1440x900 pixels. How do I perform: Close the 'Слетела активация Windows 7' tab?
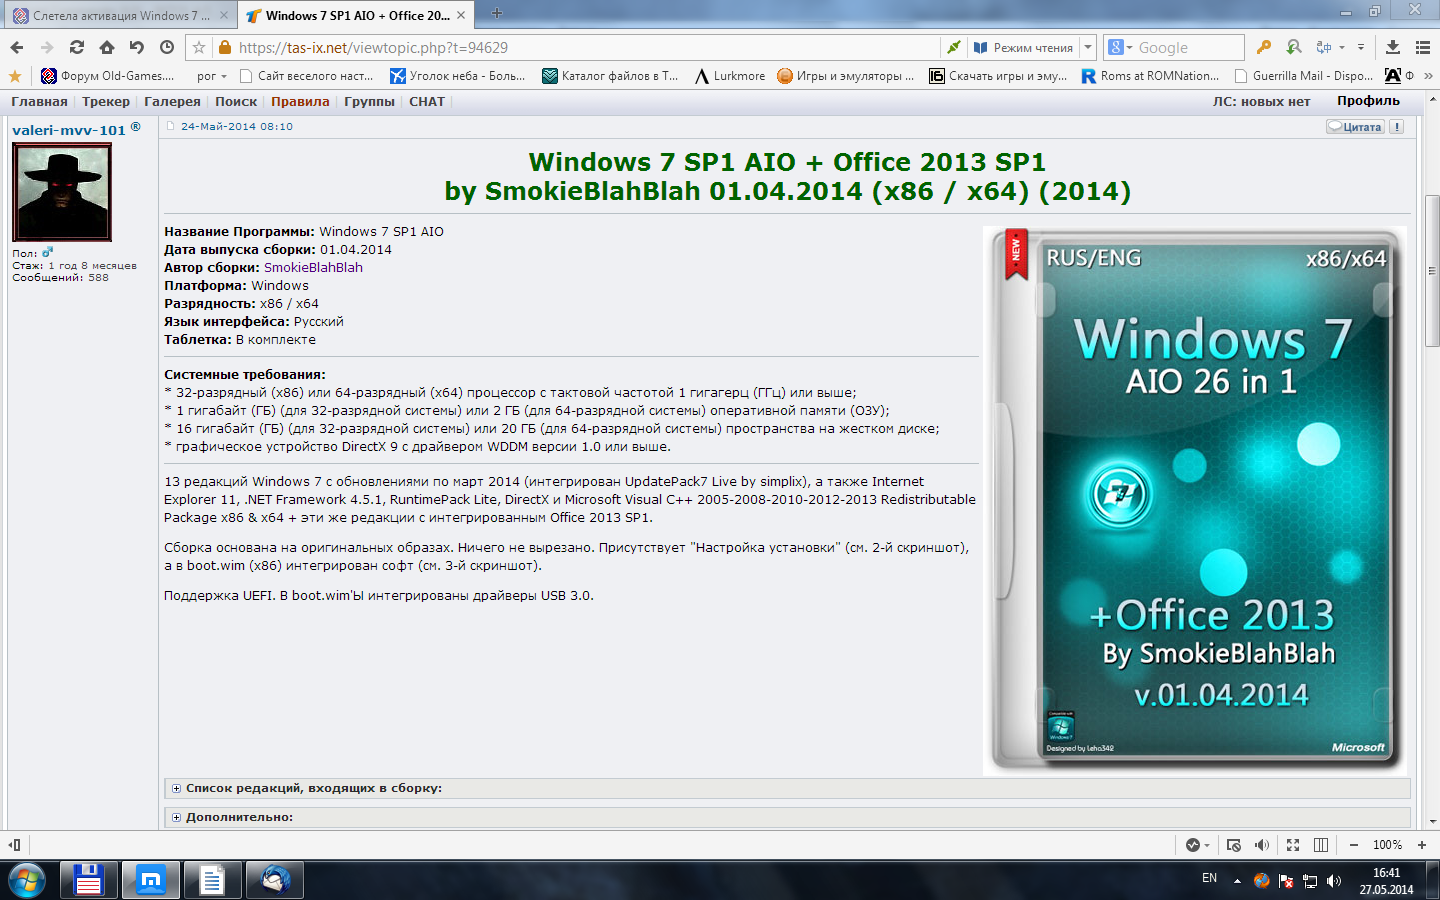point(224,15)
